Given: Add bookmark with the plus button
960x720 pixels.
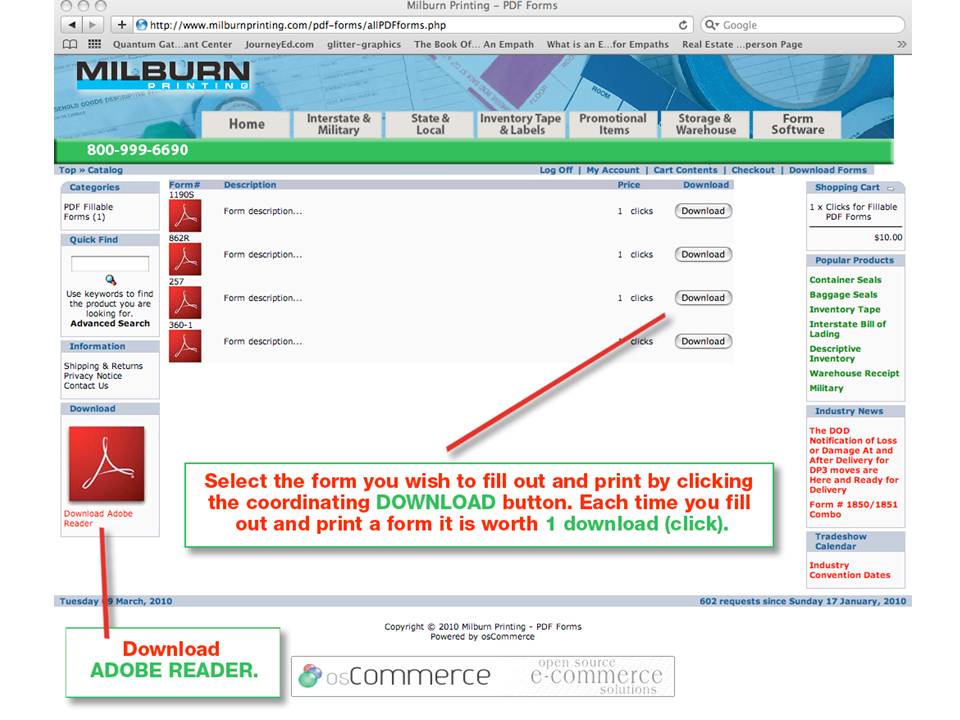Looking at the screenshot, I should pyautogui.click(x=122, y=25).
